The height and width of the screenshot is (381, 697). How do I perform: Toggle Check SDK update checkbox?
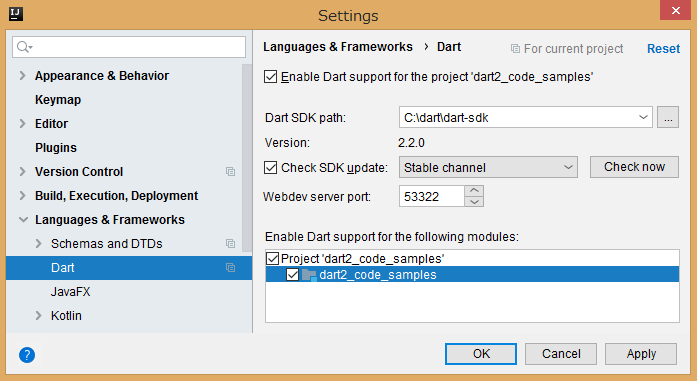270,168
